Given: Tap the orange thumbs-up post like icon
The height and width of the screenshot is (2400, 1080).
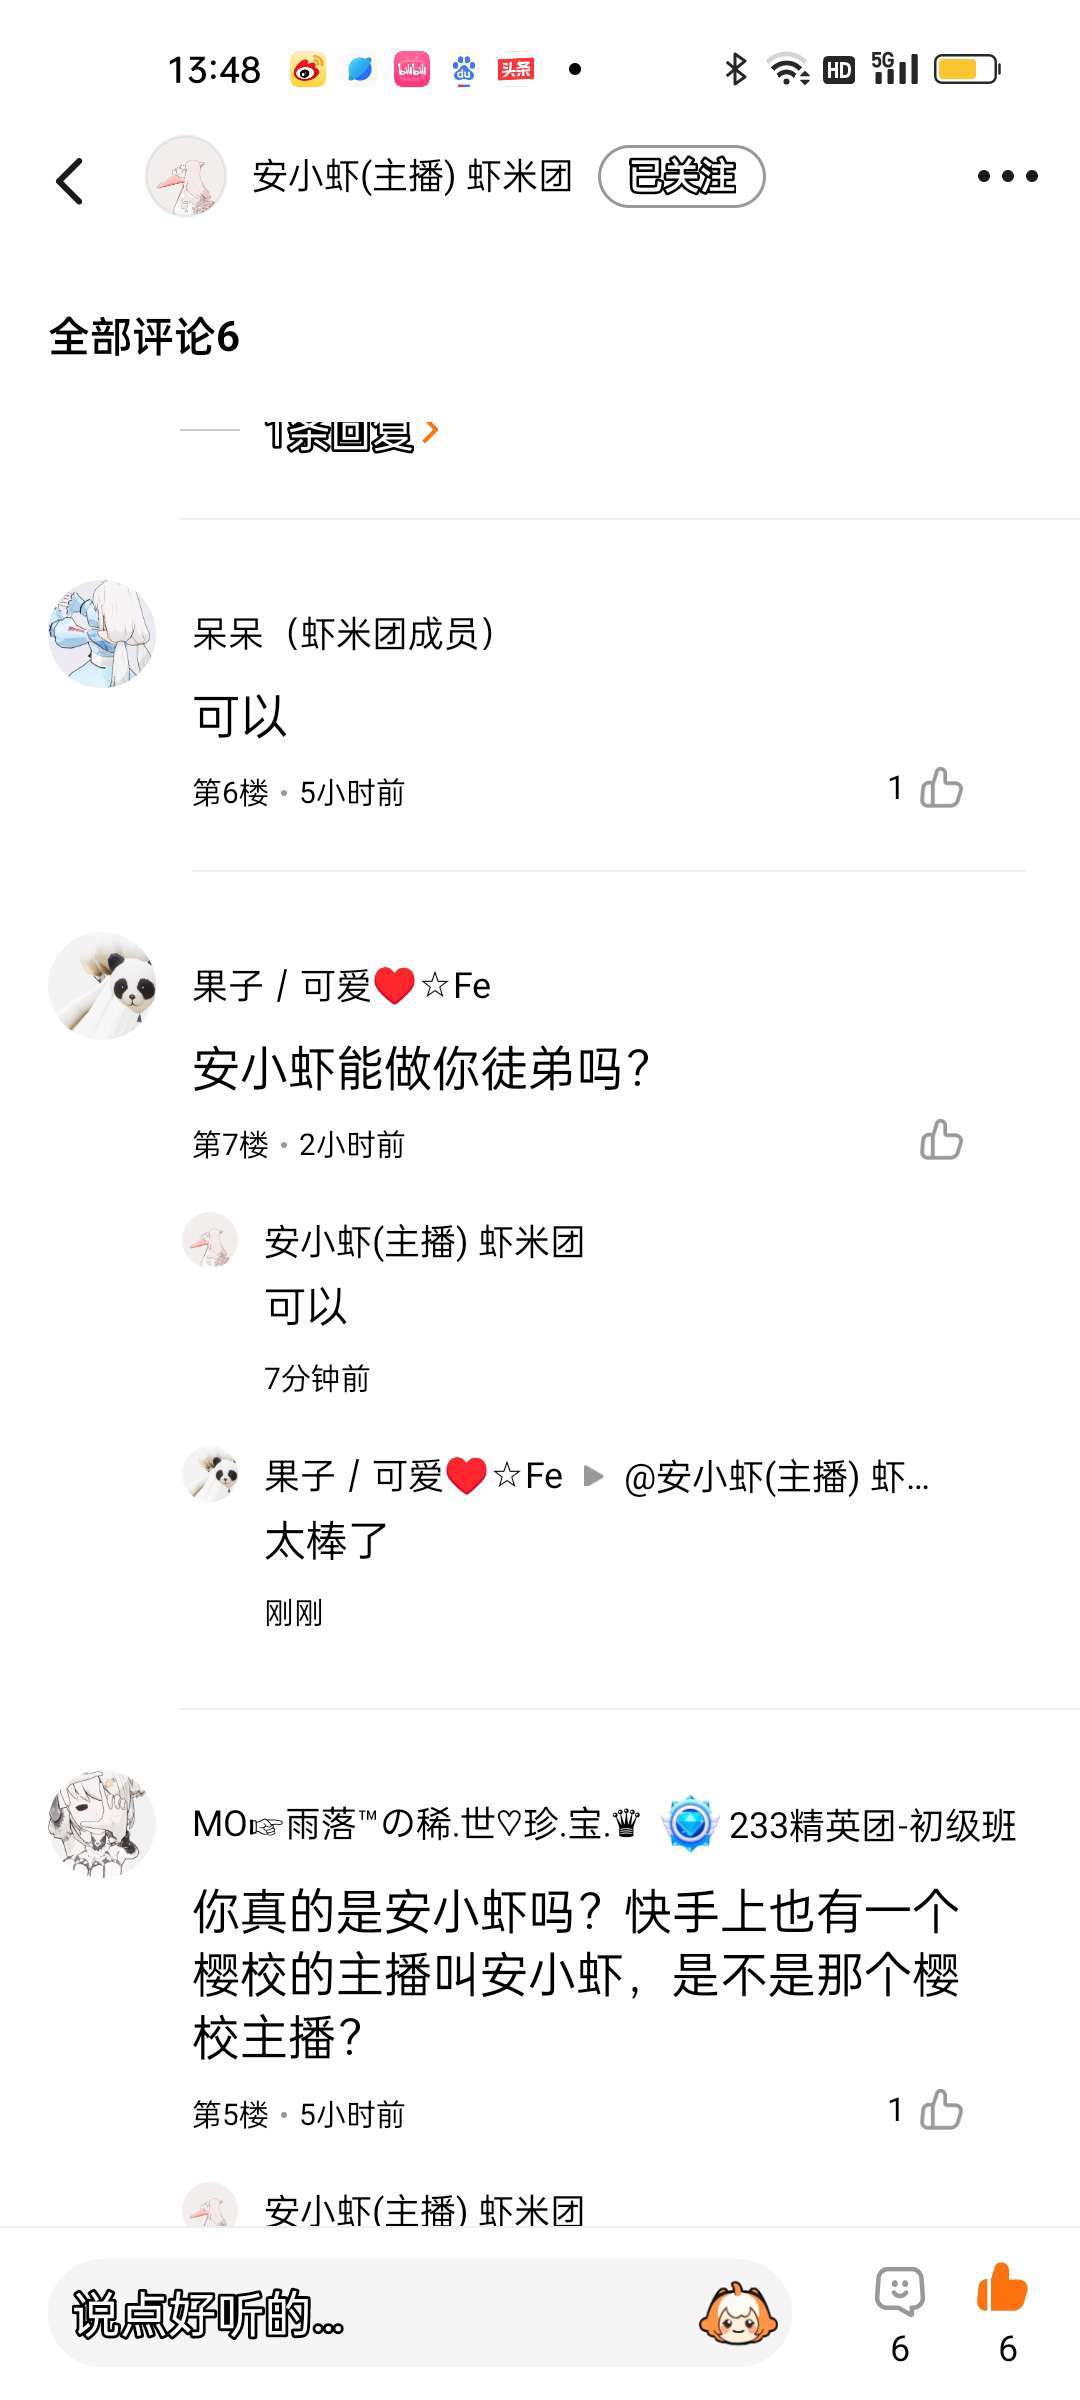Looking at the screenshot, I should point(1003,2288).
